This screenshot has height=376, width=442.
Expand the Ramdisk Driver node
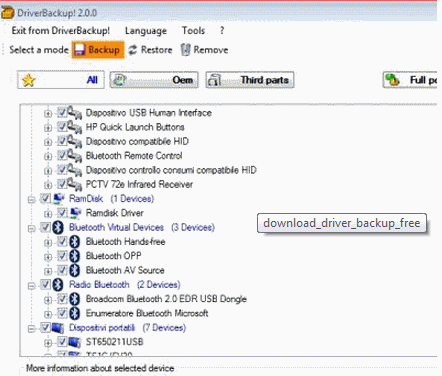click(x=48, y=214)
